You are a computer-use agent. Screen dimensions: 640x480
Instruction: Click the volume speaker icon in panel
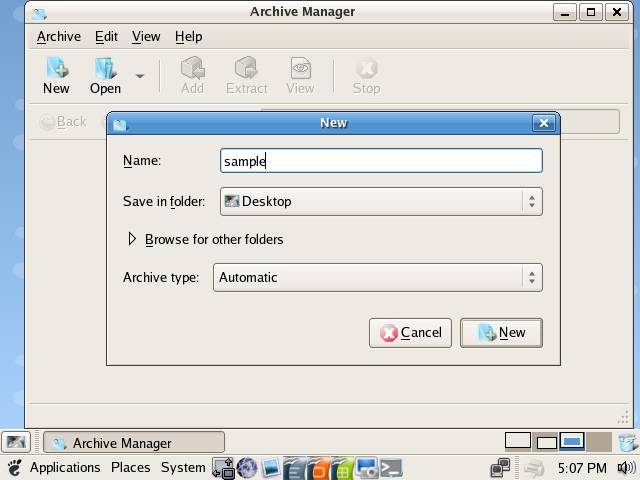[626, 467]
